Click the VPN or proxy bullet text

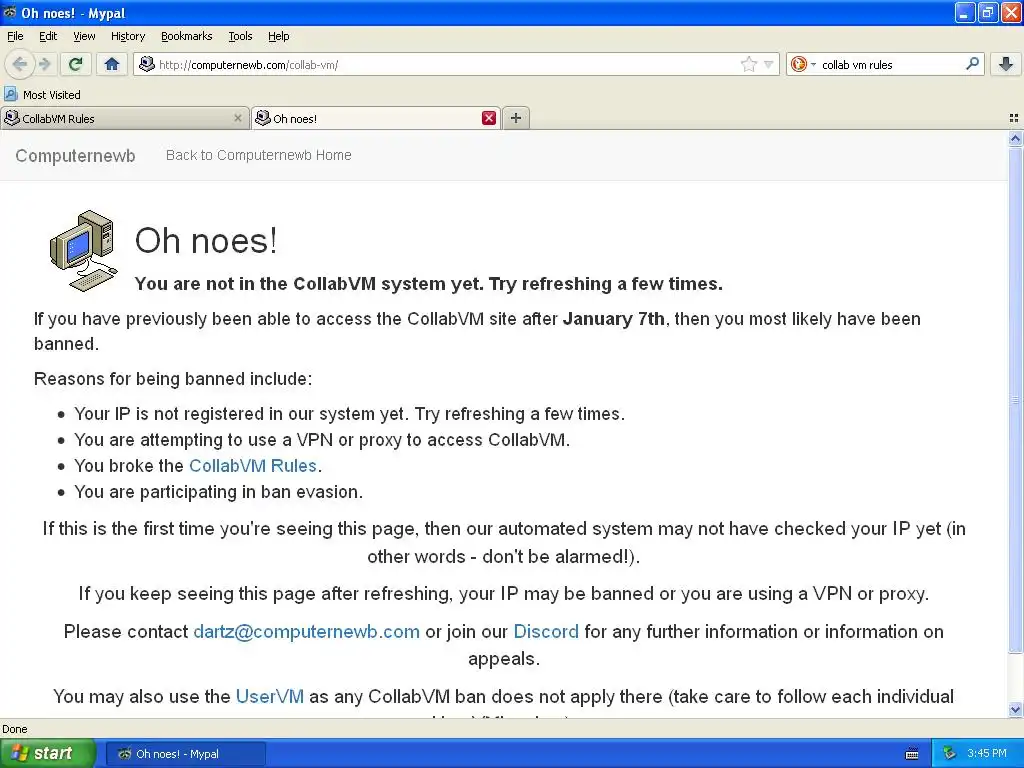click(322, 440)
